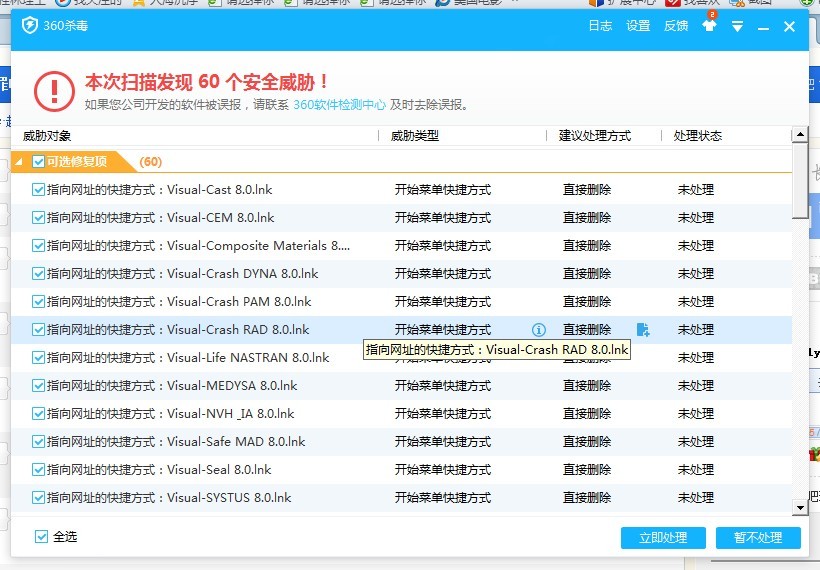
Task: Click the add-to-trust file icon on Visual-Crash RAD row
Action: [x=643, y=329]
